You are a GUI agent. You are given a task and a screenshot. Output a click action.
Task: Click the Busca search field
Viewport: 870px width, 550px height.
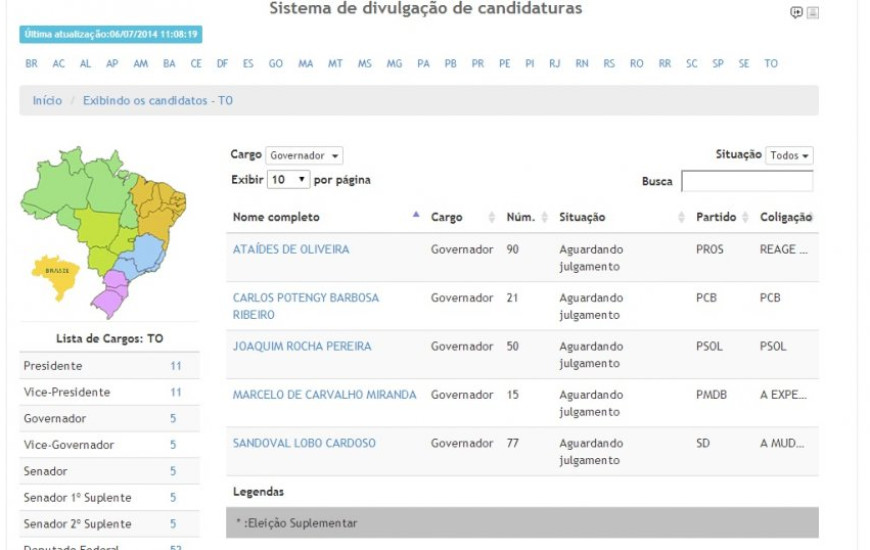coord(747,181)
